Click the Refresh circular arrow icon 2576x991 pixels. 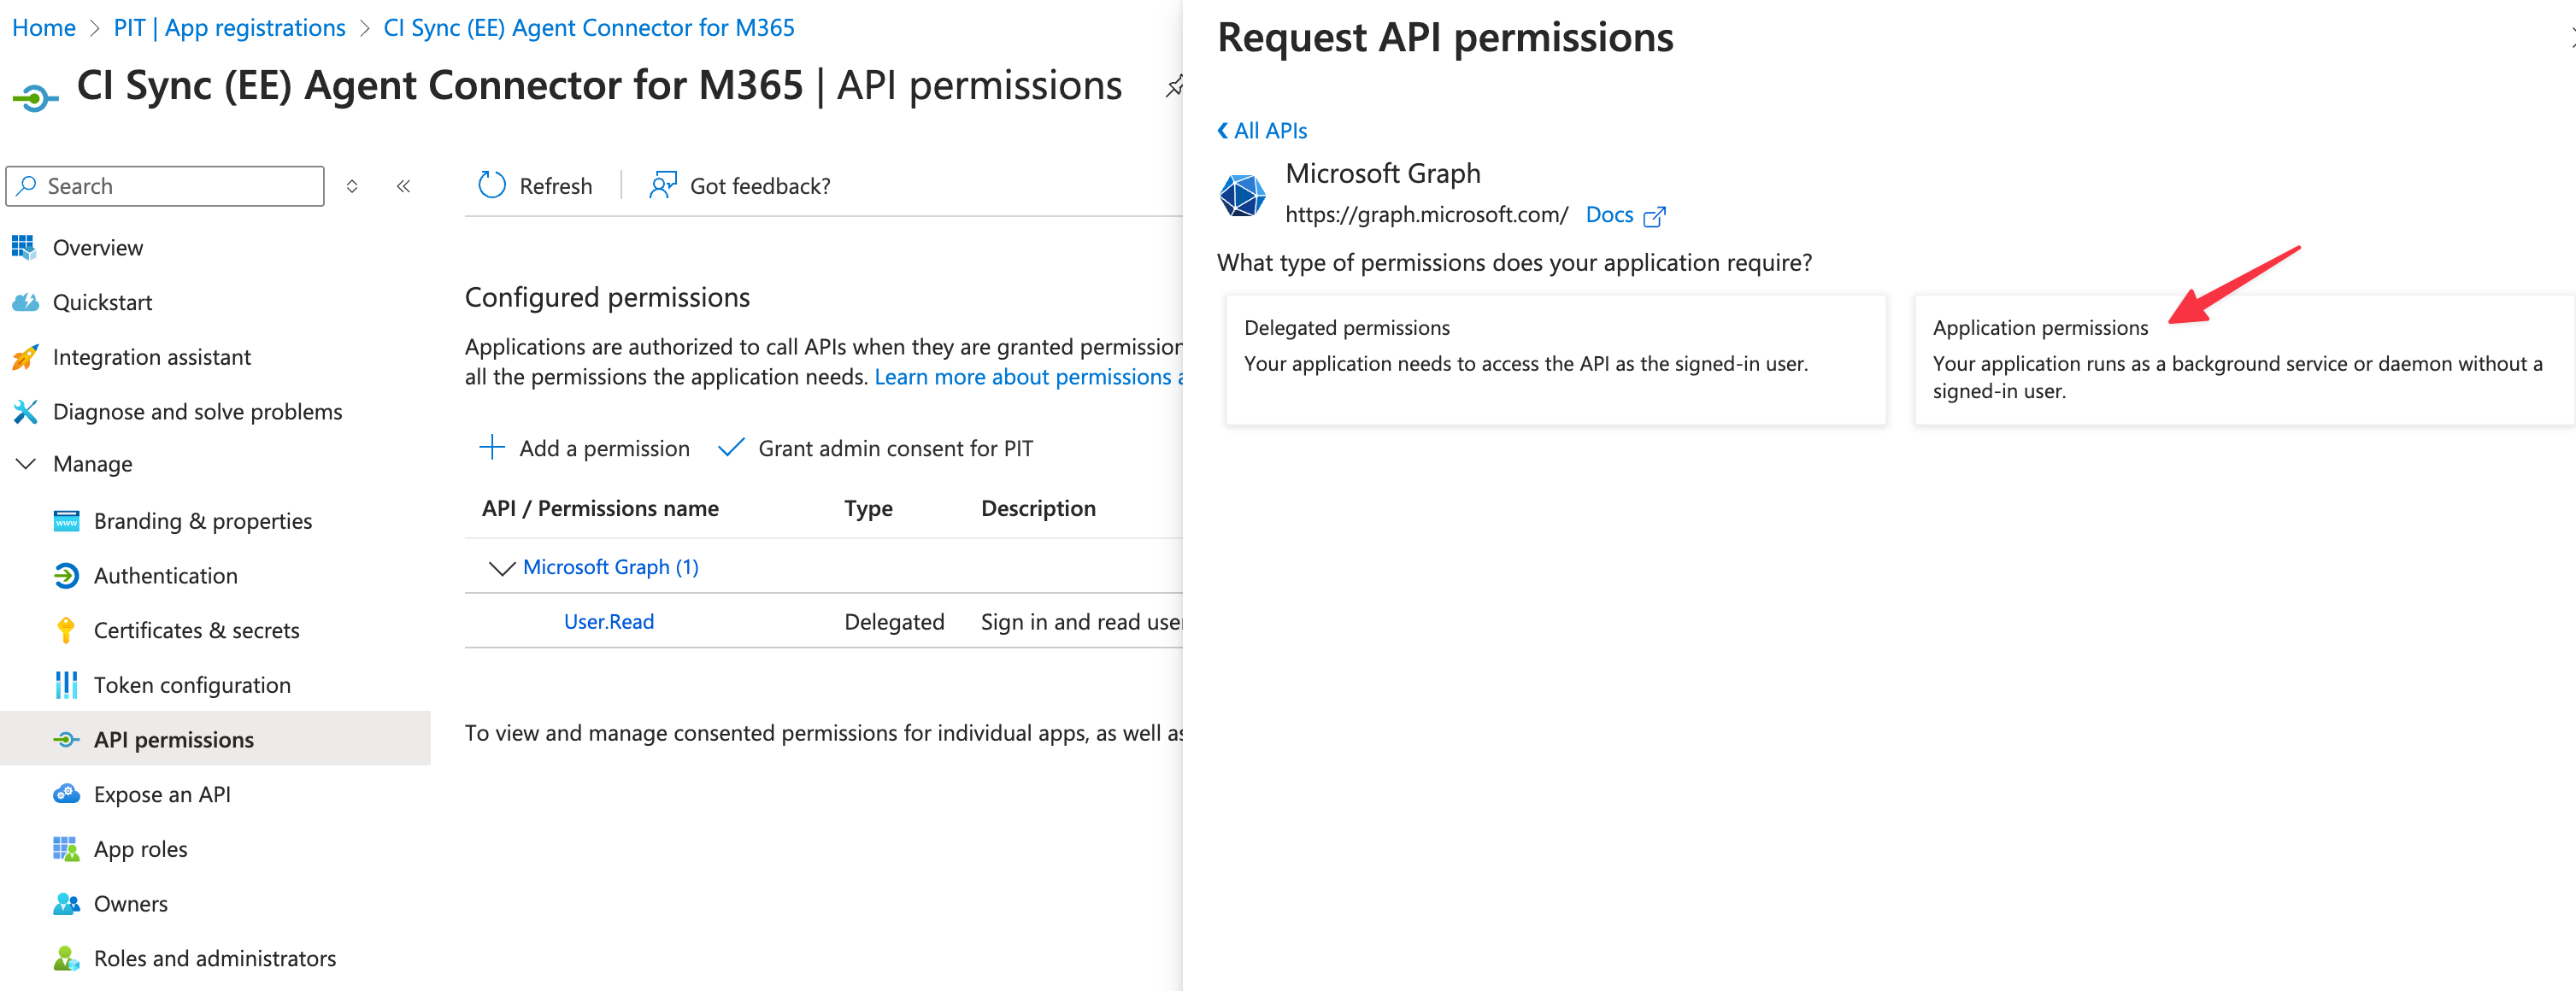tap(492, 185)
